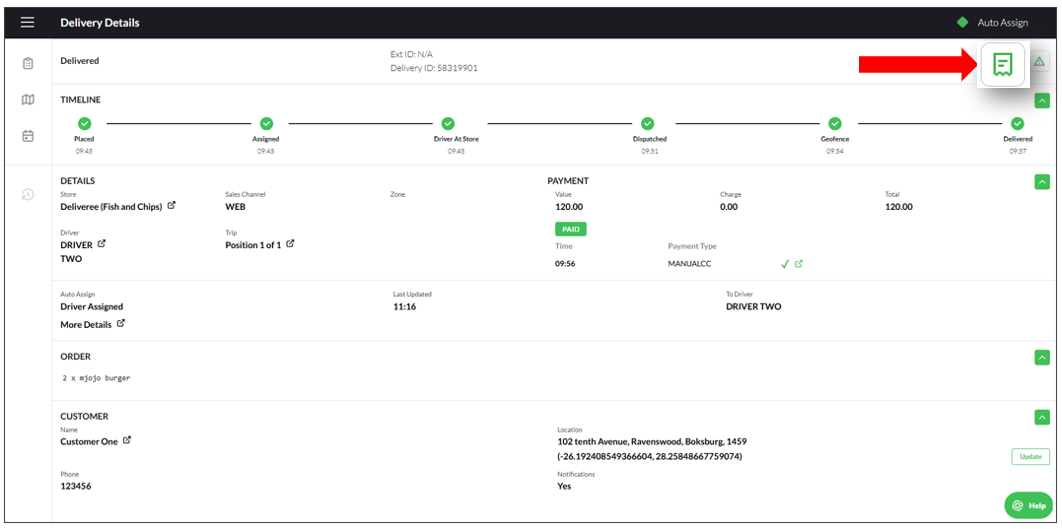Open the More Details external link icon
Screen dimensions: 1062x529
pyautogui.click(x=121, y=323)
